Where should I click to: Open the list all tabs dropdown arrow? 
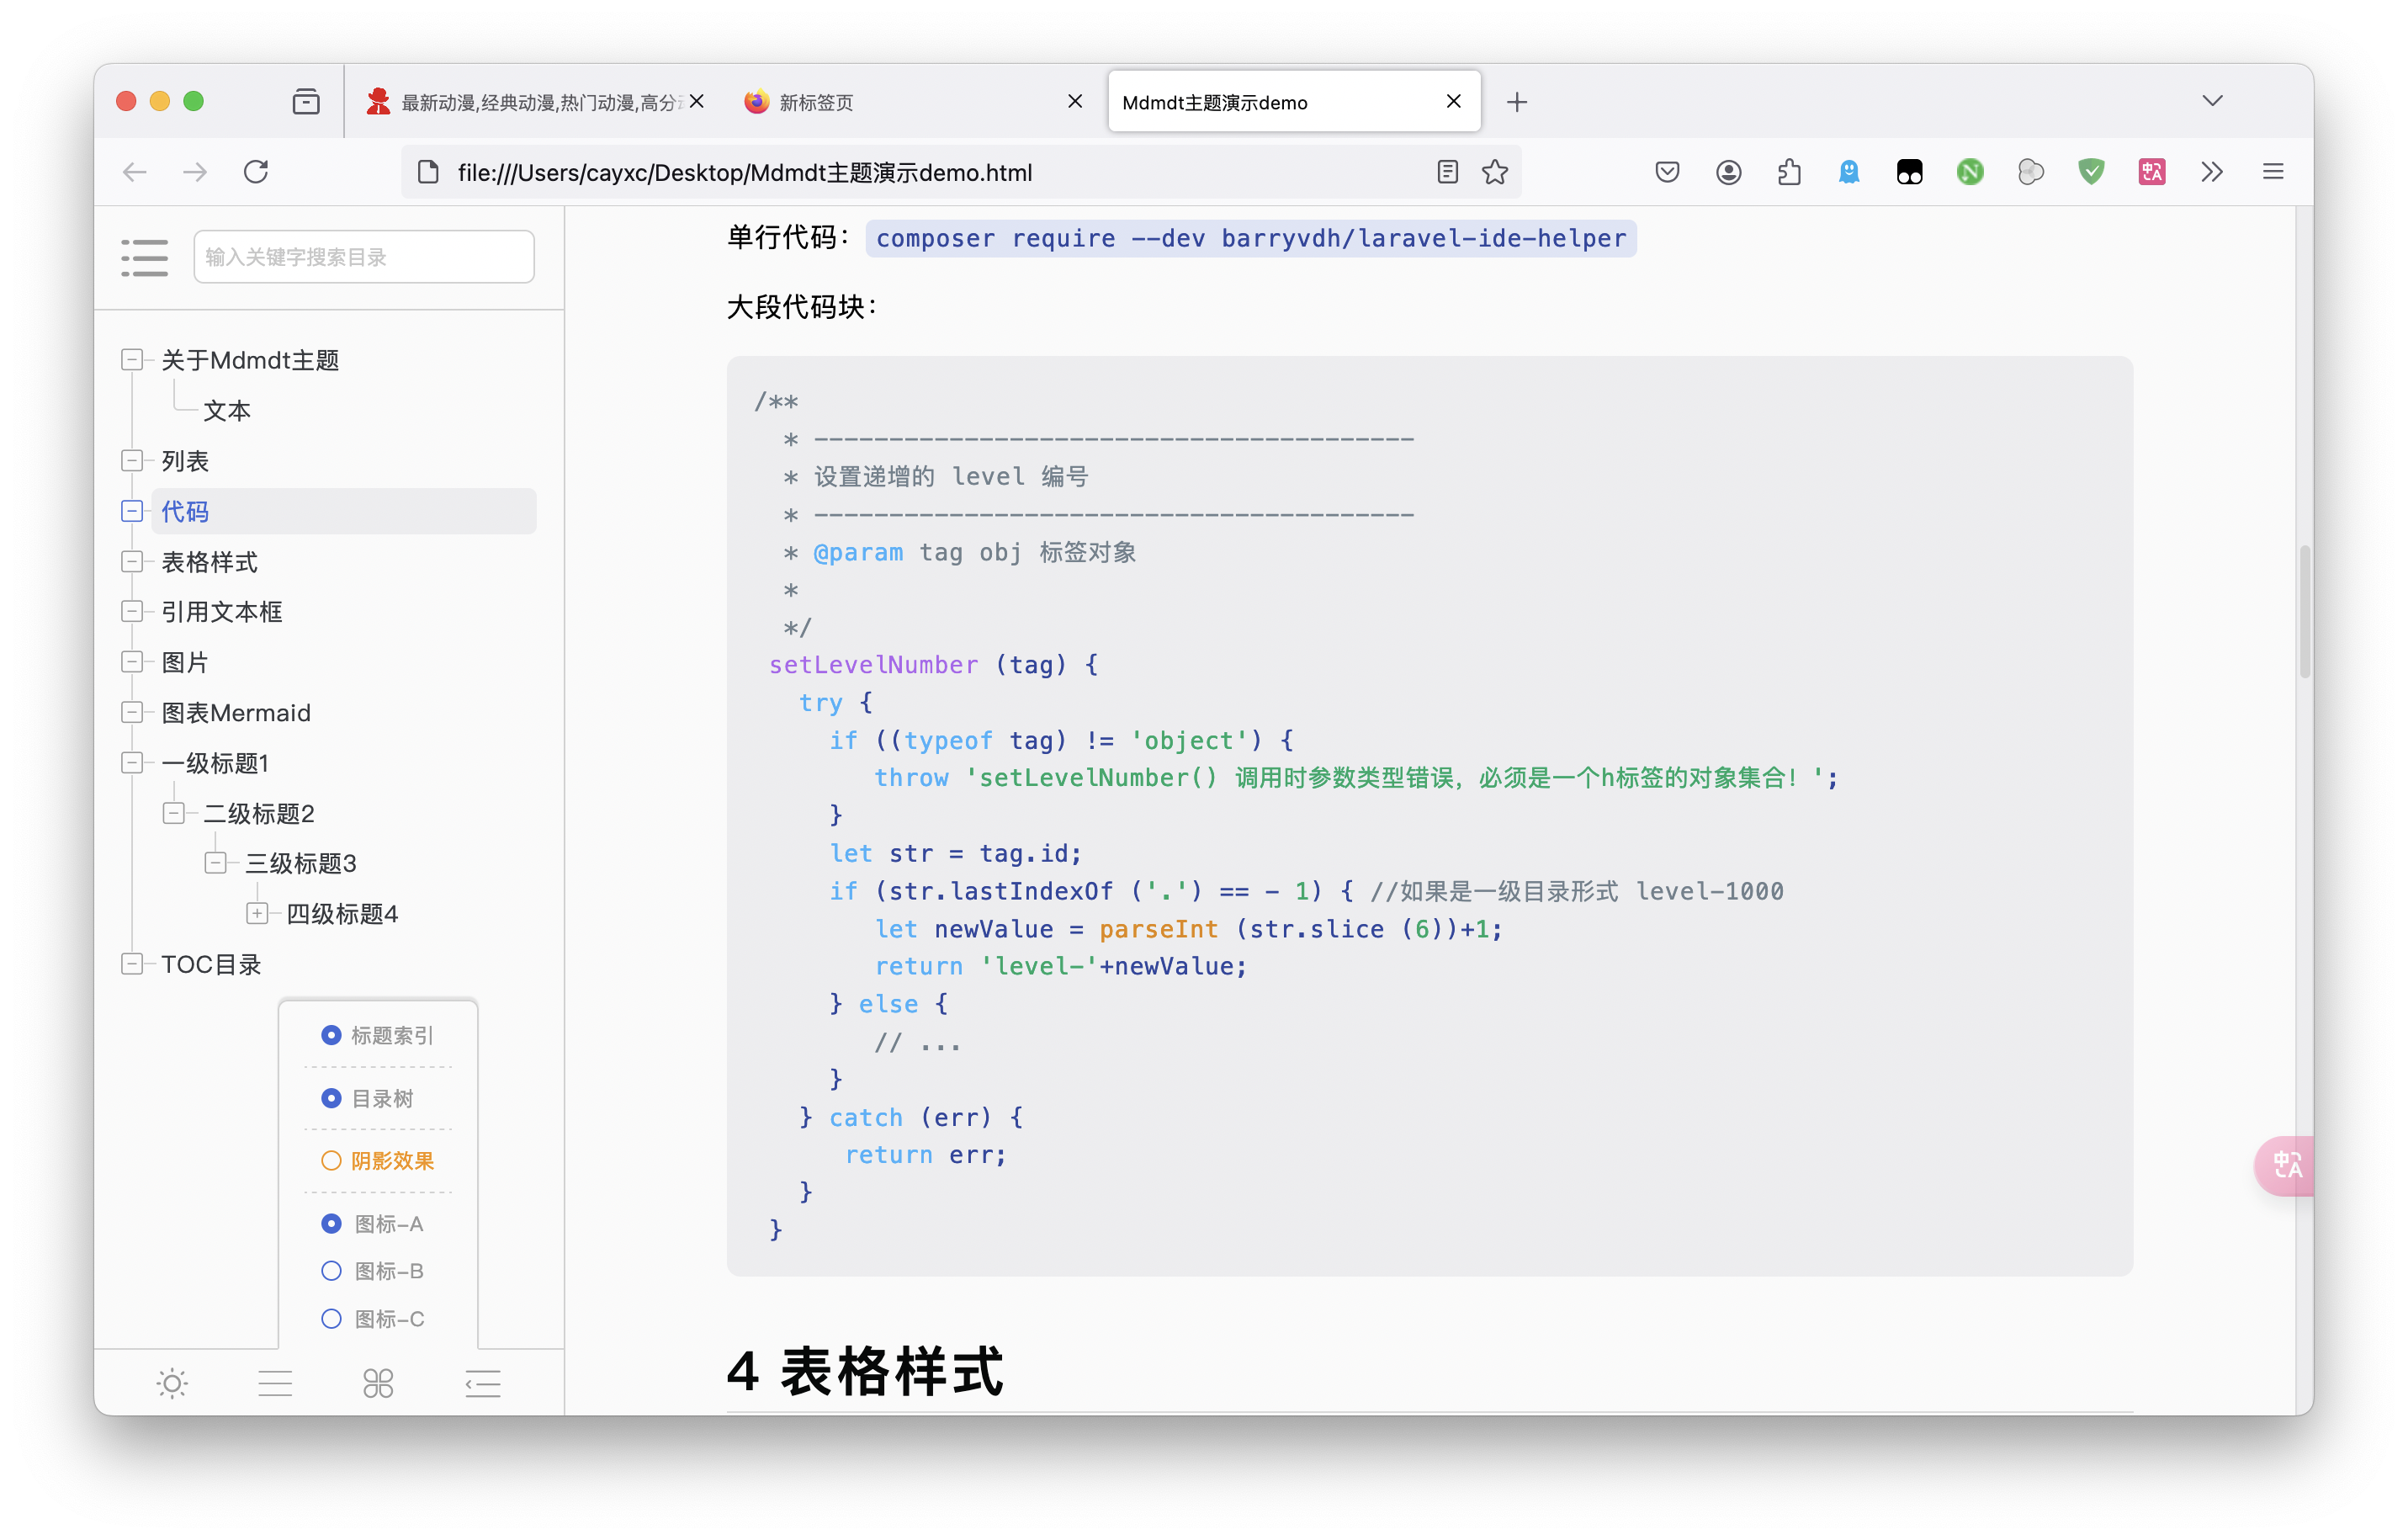(x=2212, y=101)
